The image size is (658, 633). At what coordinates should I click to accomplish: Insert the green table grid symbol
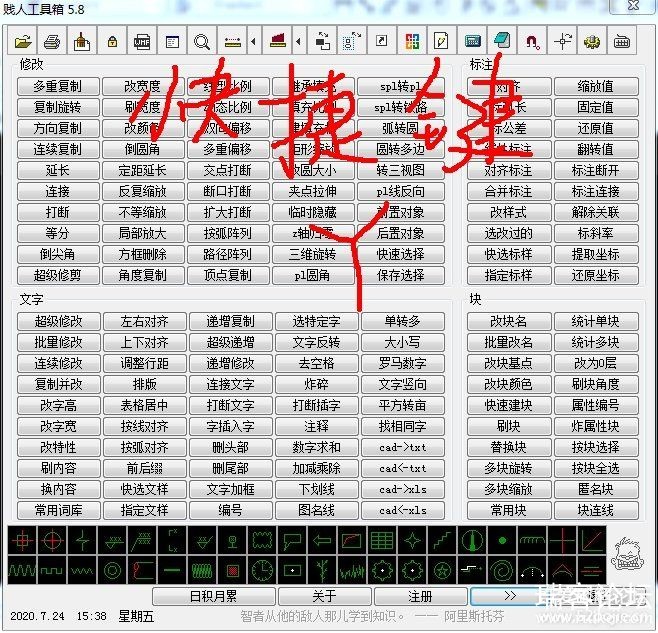[x=382, y=540]
